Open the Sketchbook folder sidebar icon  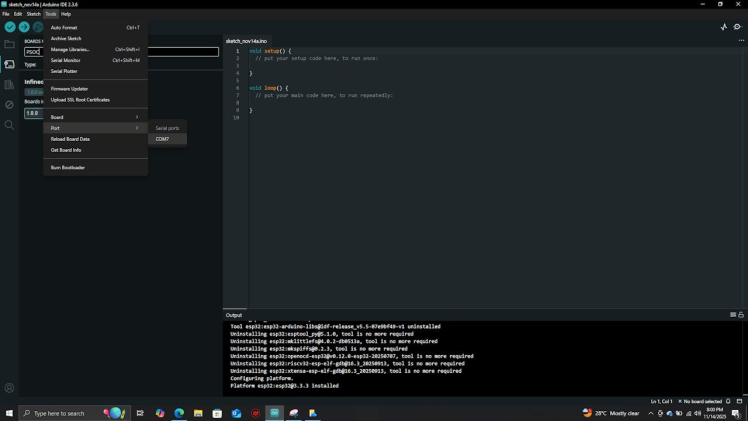9,44
